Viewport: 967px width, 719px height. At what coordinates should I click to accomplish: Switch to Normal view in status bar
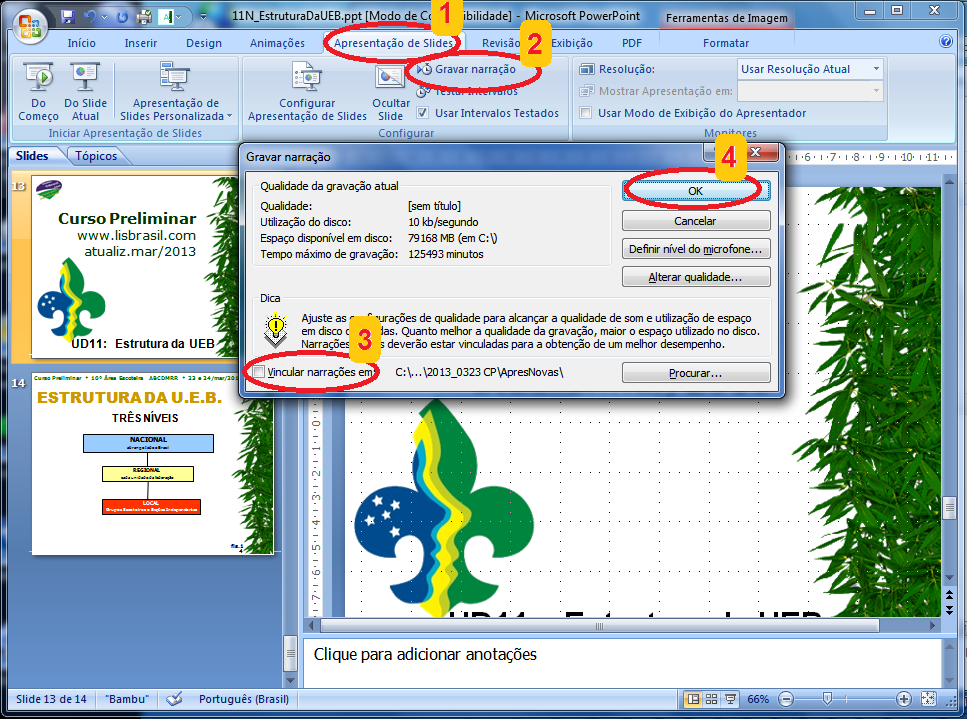(x=694, y=699)
